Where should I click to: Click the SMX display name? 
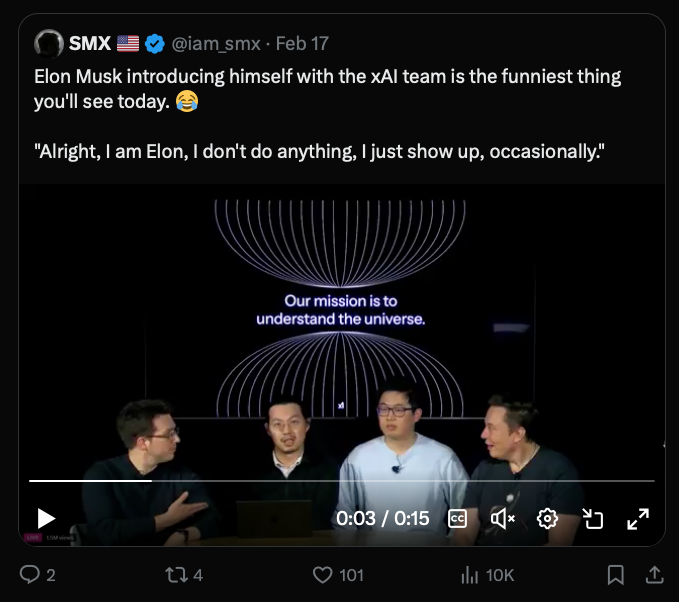click(89, 44)
